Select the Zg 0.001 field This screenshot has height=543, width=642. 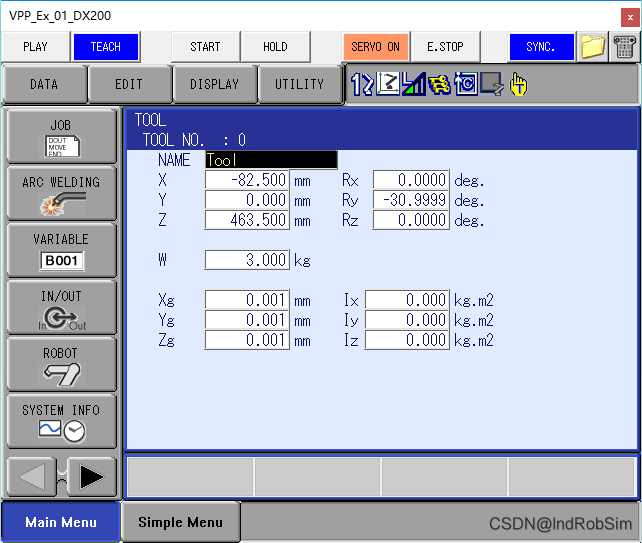click(247, 340)
